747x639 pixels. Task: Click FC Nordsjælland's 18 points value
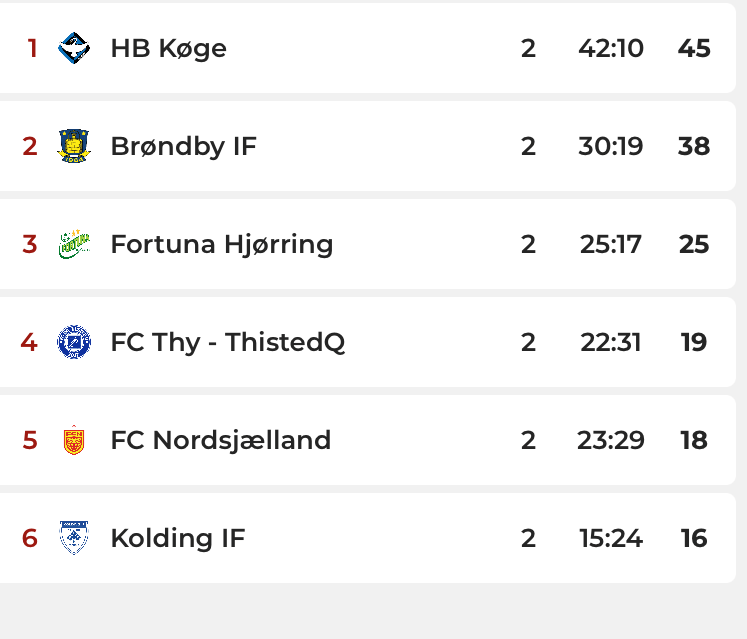[x=694, y=440]
